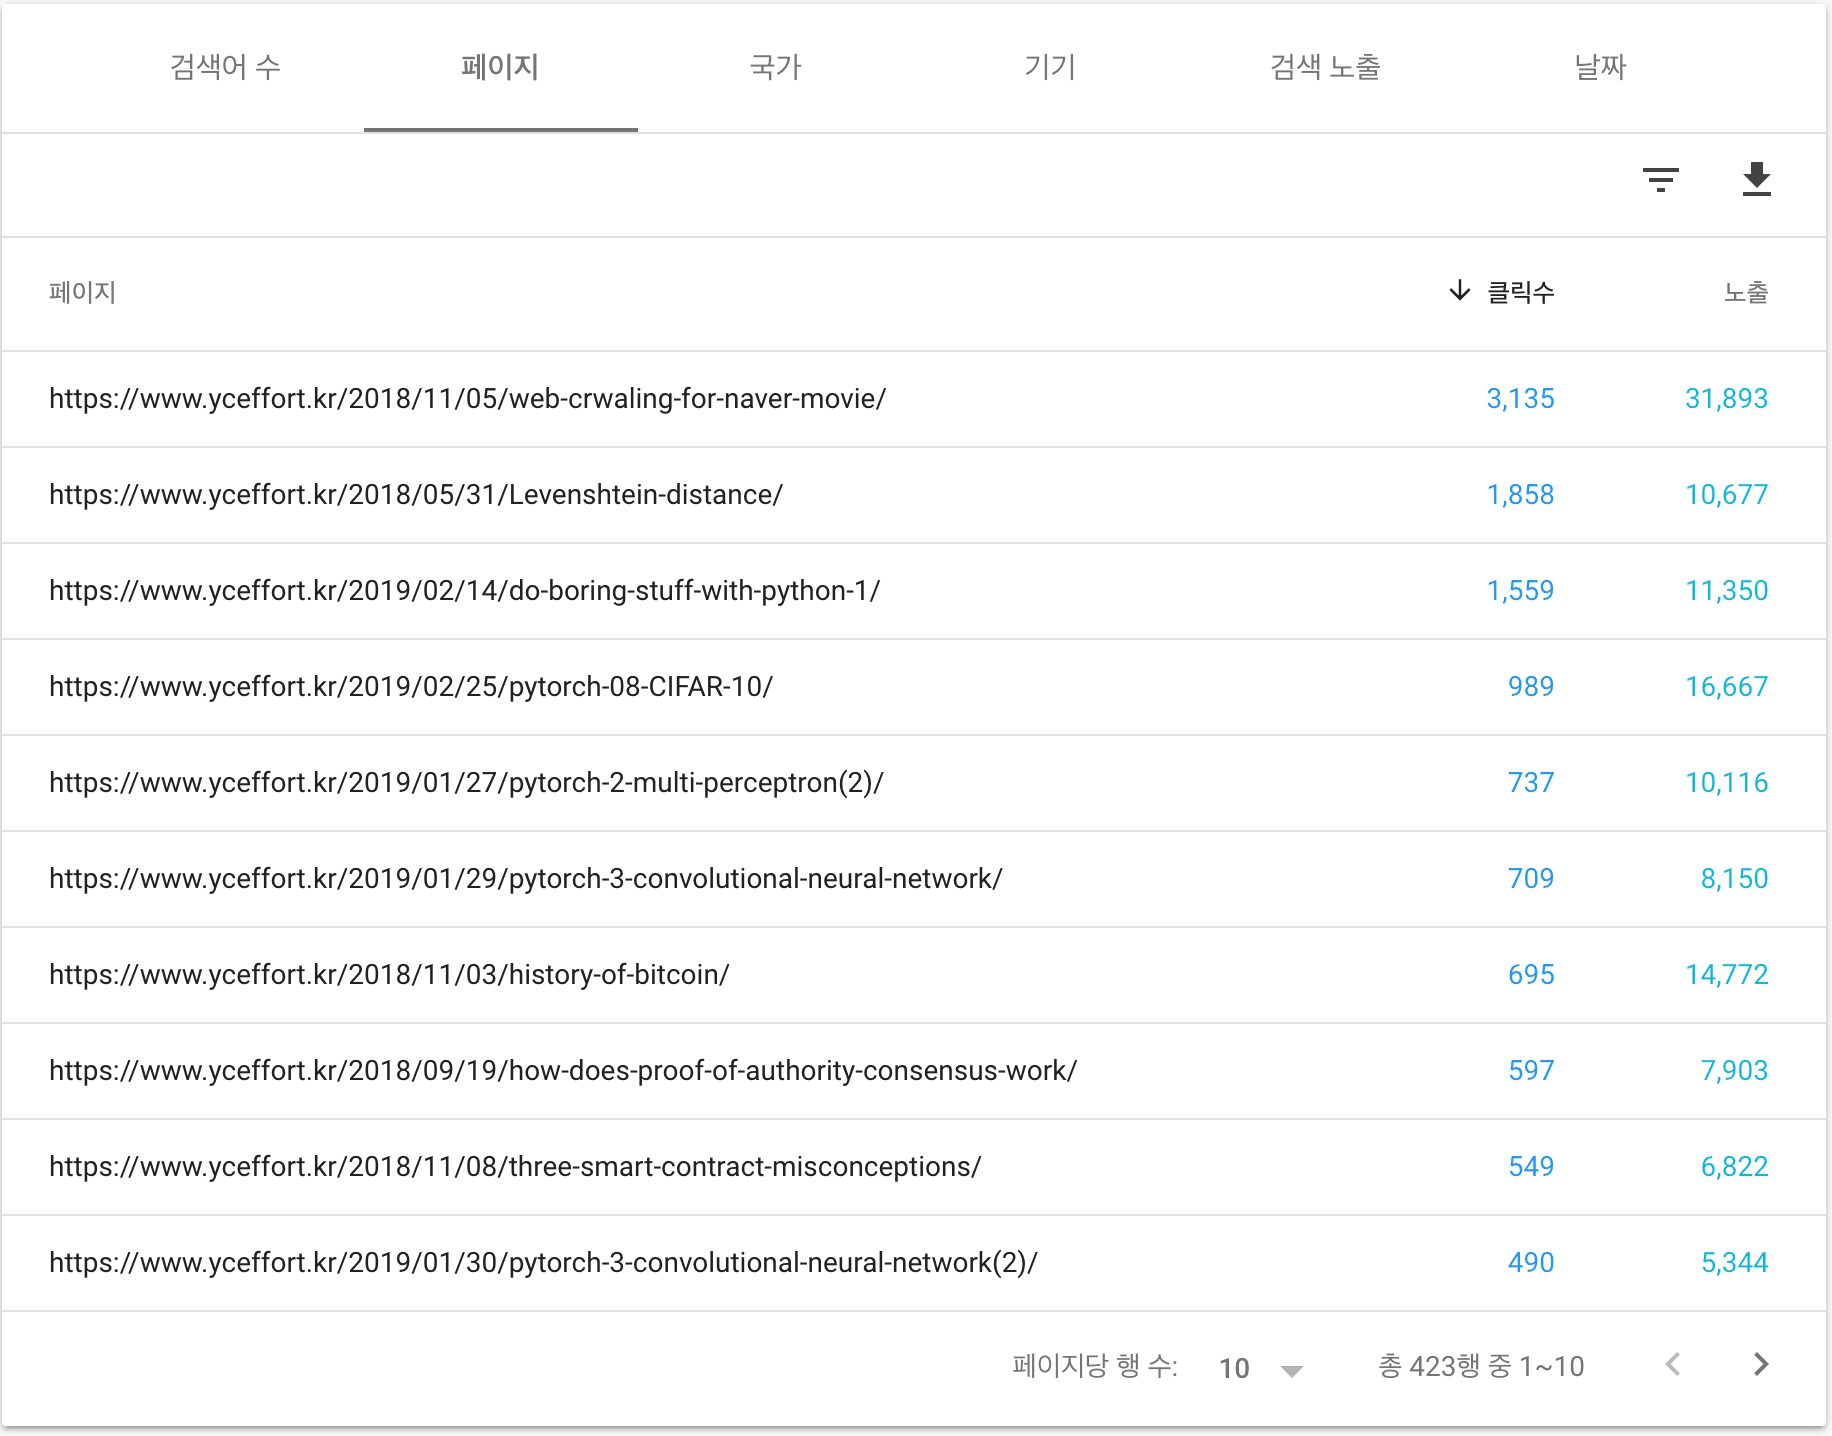Open the 국가 tab

coord(775,67)
